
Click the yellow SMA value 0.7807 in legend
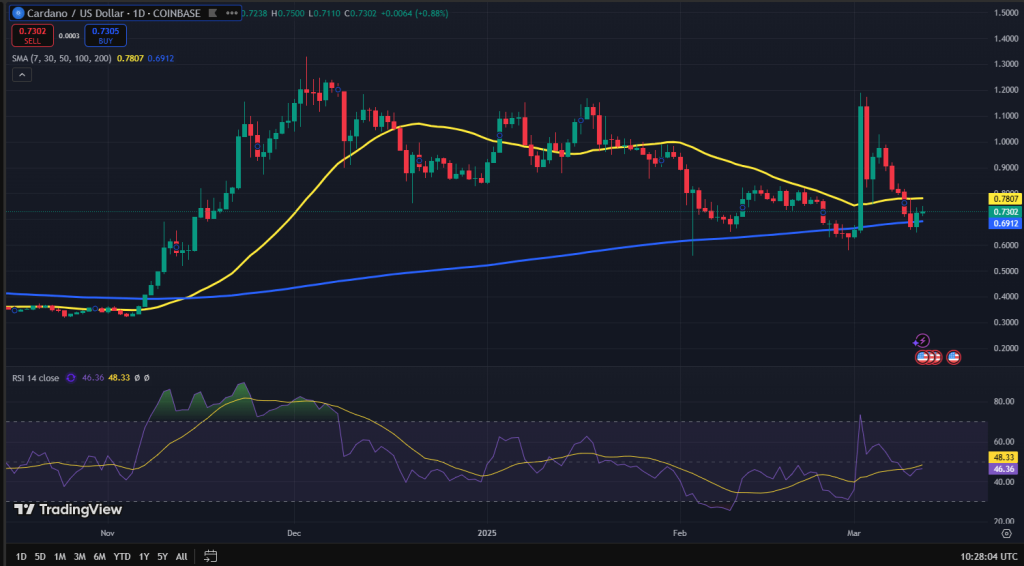coord(130,59)
